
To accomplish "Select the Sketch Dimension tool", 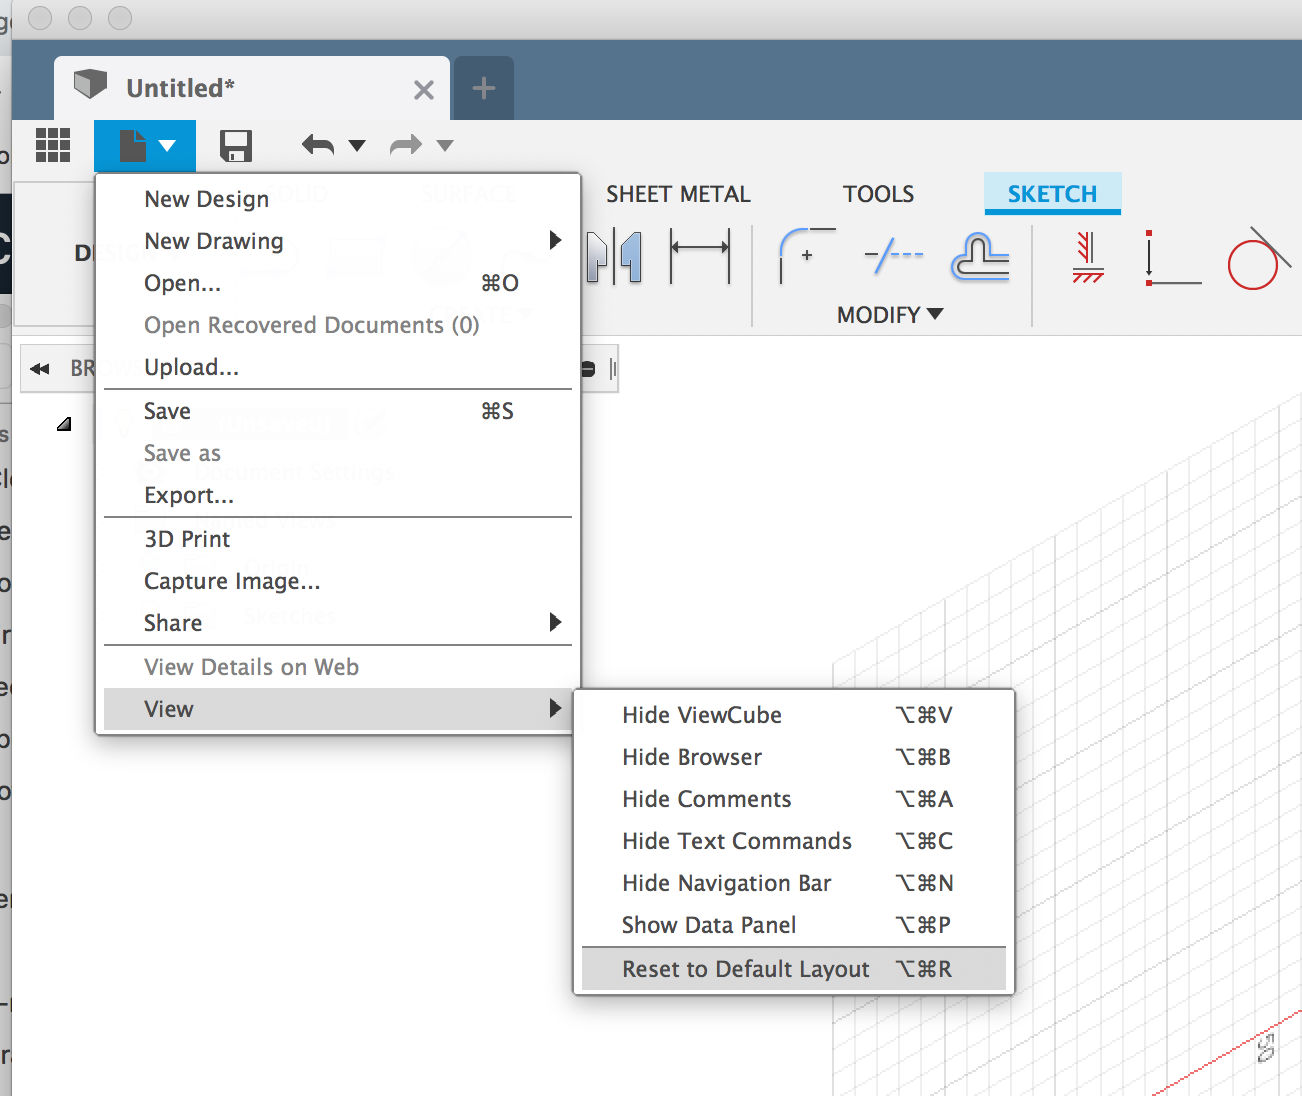I will [x=700, y=256].
